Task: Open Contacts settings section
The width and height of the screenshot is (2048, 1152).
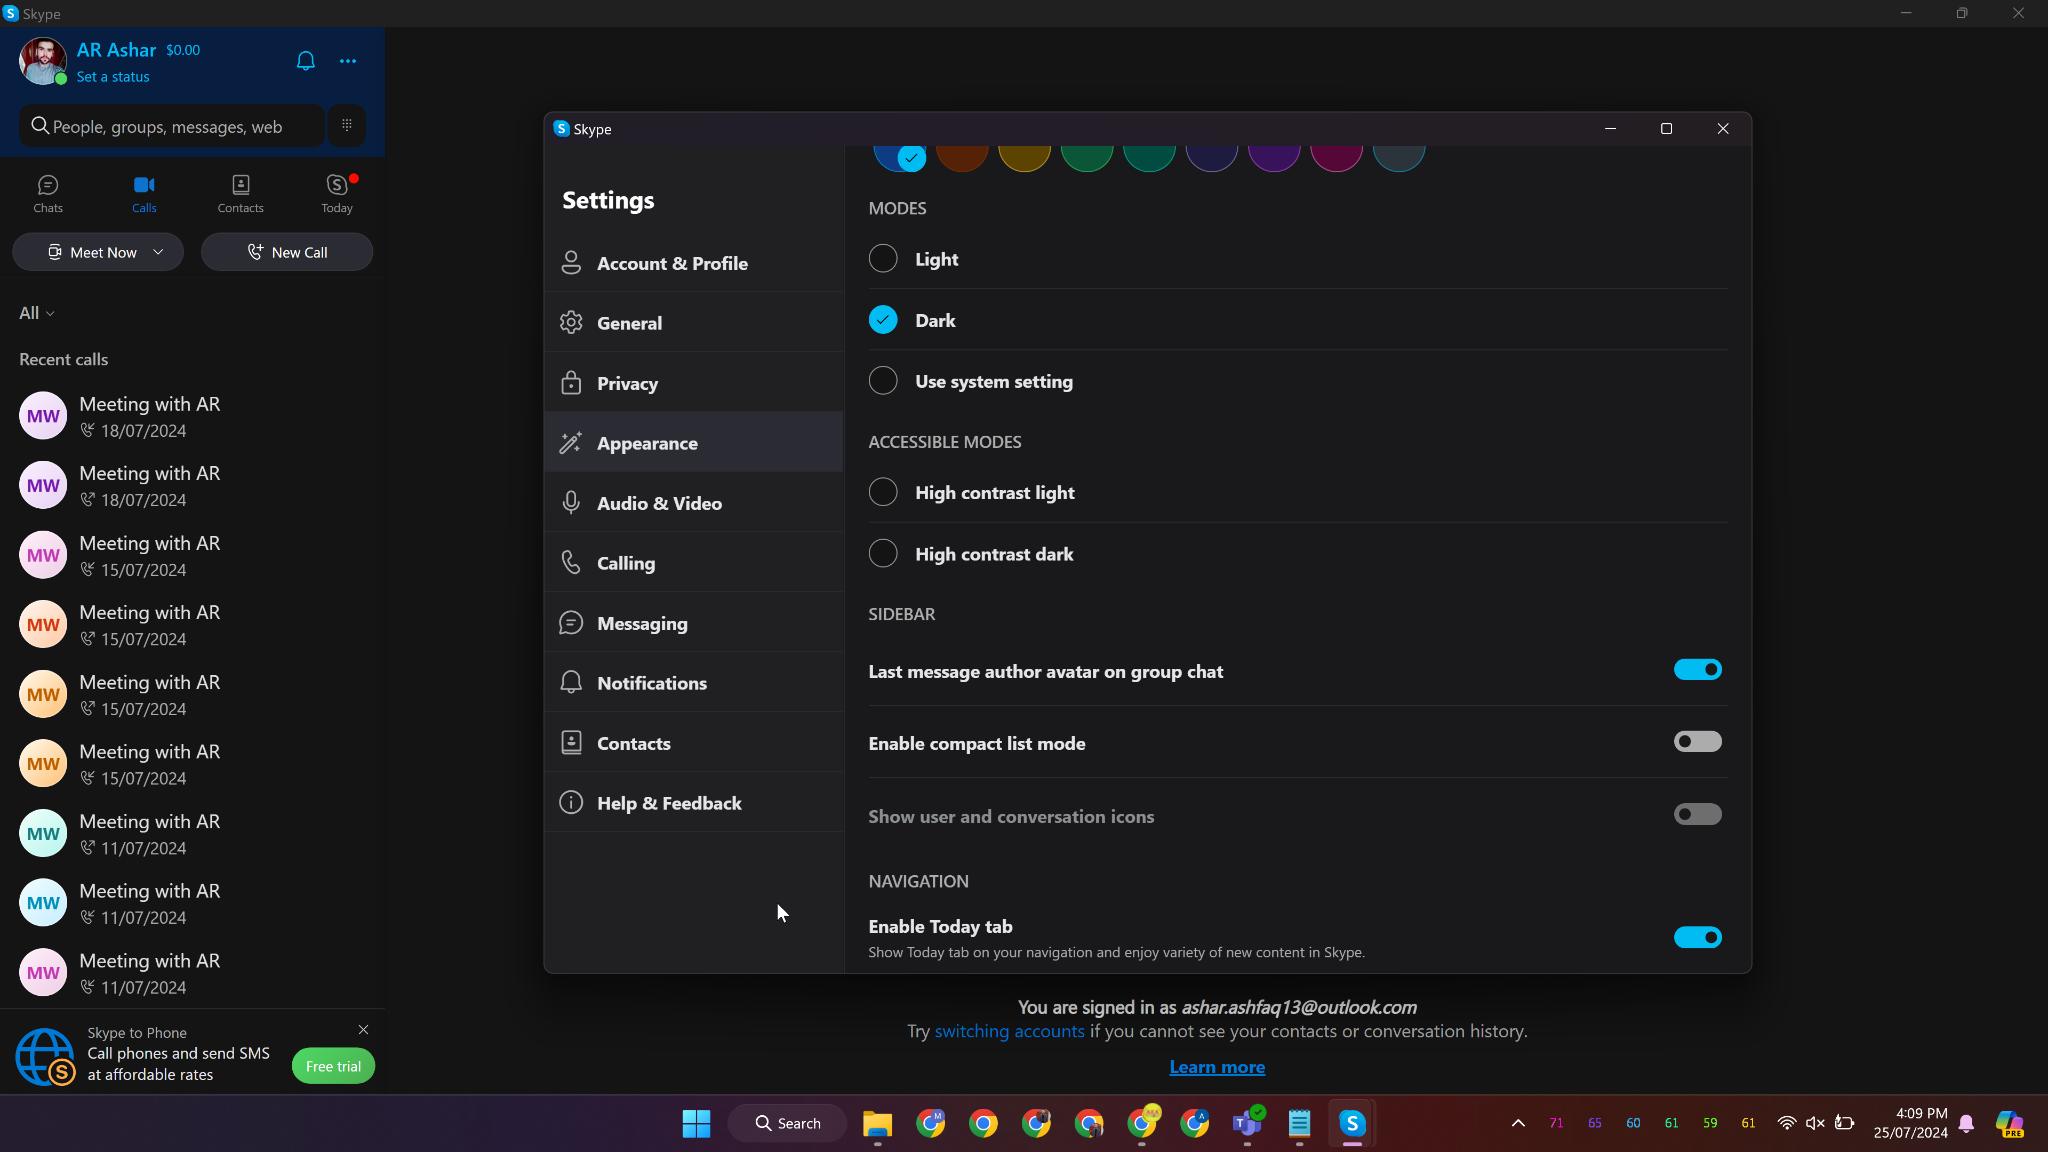Action: tap(694, 743)
